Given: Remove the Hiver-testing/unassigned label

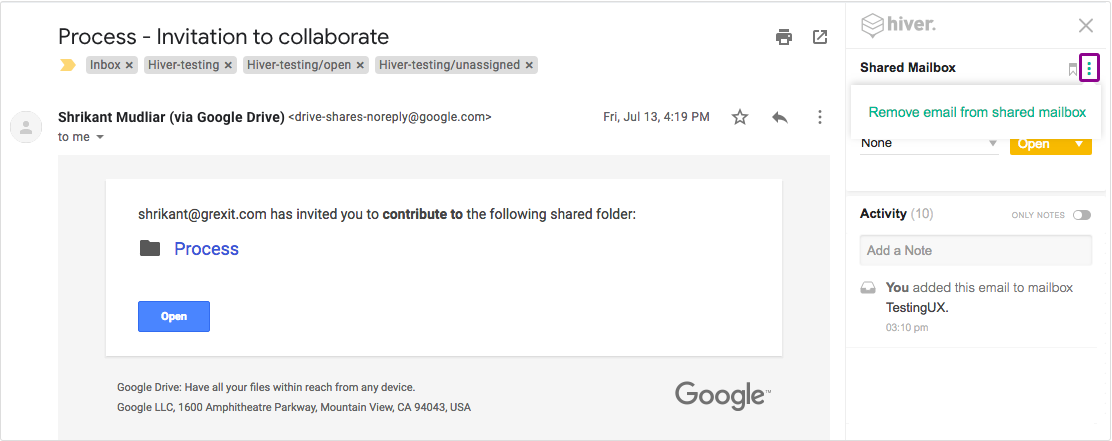Looking at the screenshot, I should [x=529, y=65].
